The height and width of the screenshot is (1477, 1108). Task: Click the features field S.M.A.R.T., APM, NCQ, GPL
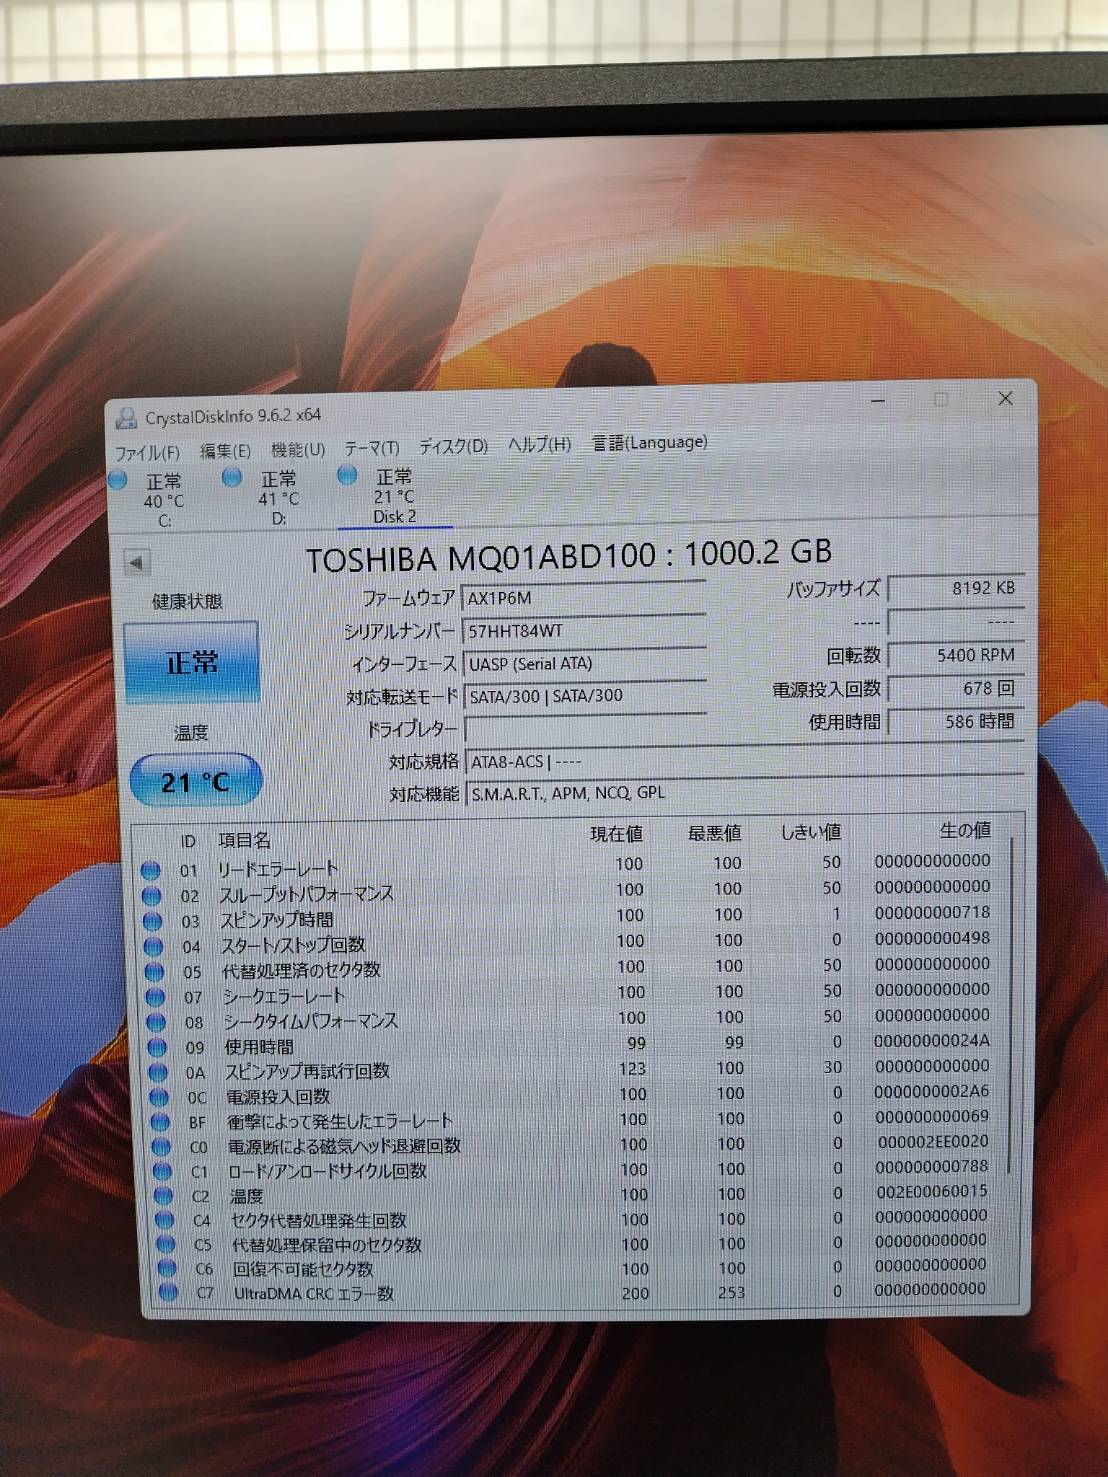(x=745, y=793)
